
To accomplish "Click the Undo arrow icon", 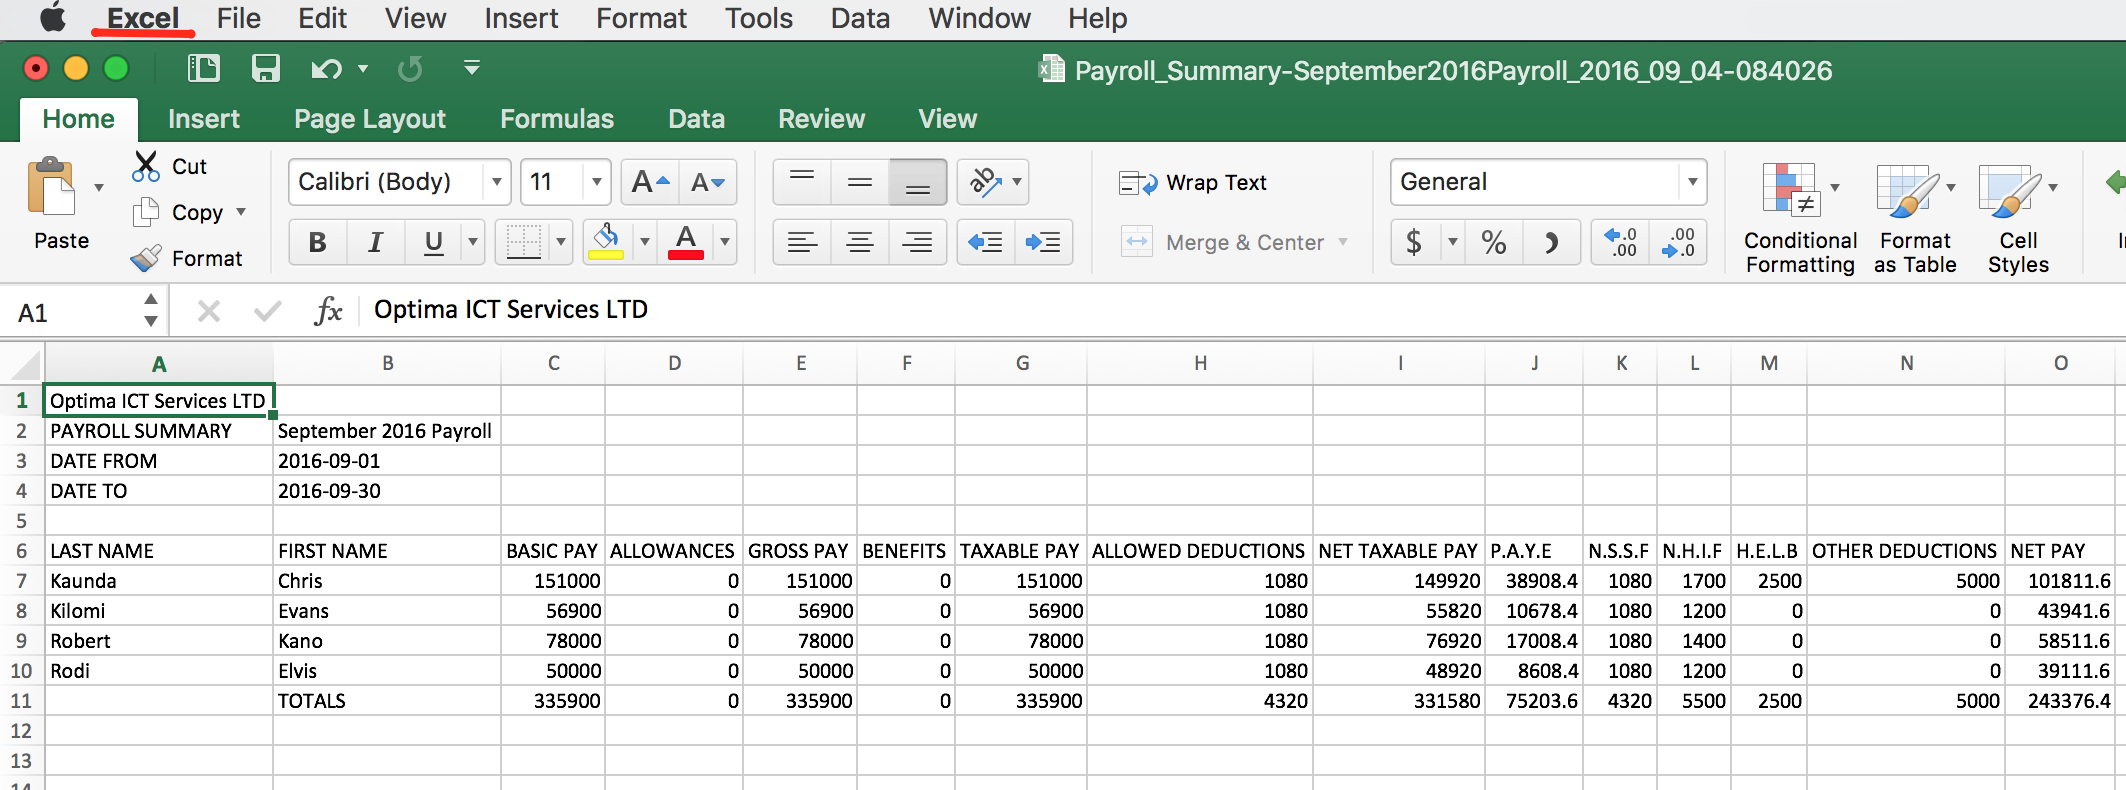I will pos(325,69).
